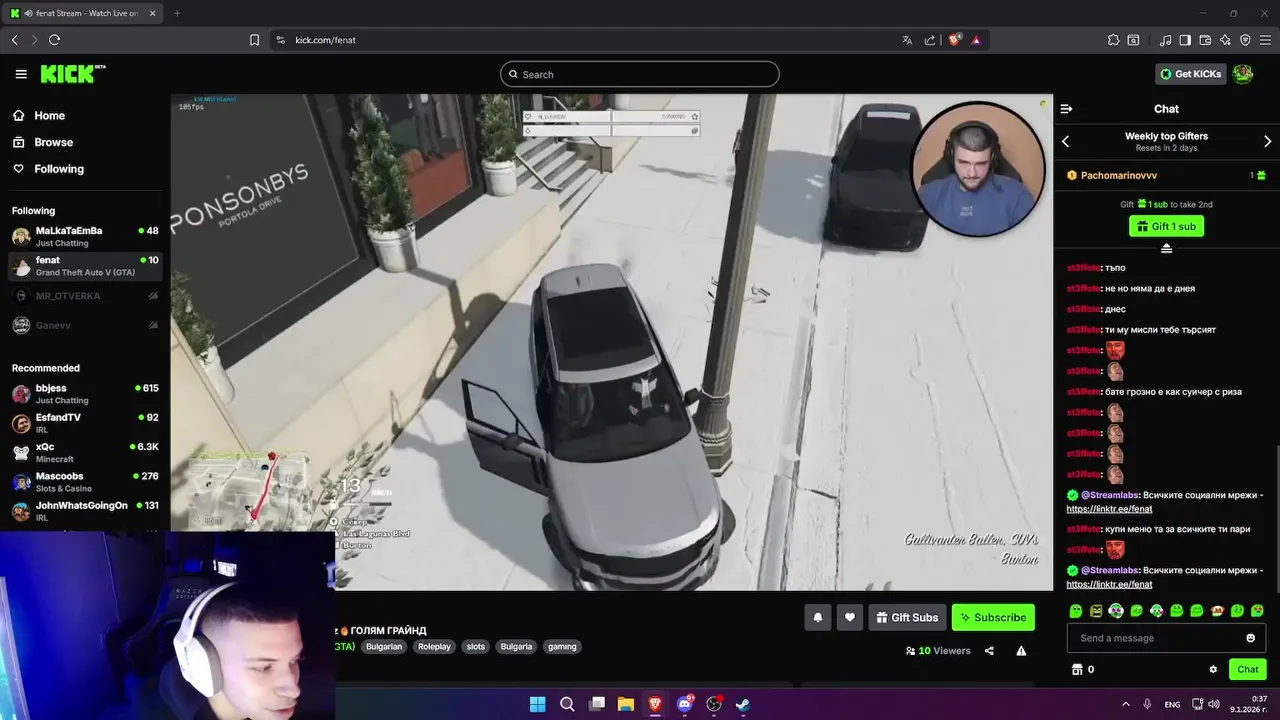This screenshot has height=720, width=1280.
Task: Open last linktr.ee/fenat link in chat
Action: [x=1109, y=584]
